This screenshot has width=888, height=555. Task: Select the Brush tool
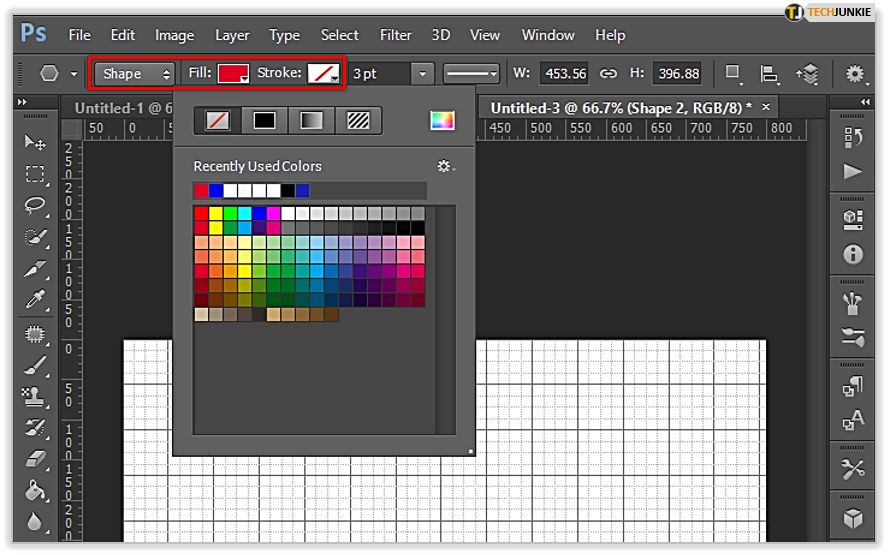point(35,366)
